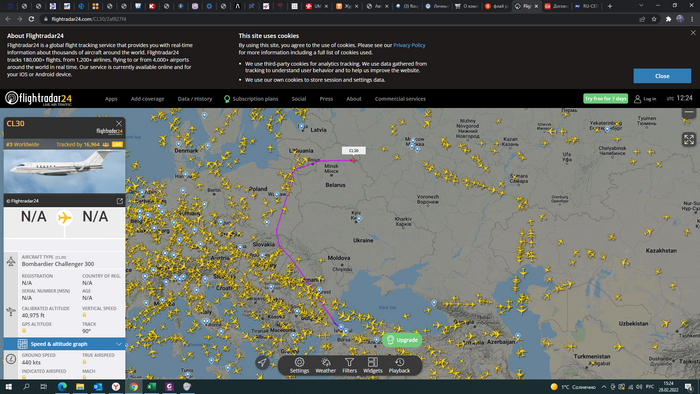Click the Log in user icon
This screenshot has height=394, width=700.
click(638, 99)
